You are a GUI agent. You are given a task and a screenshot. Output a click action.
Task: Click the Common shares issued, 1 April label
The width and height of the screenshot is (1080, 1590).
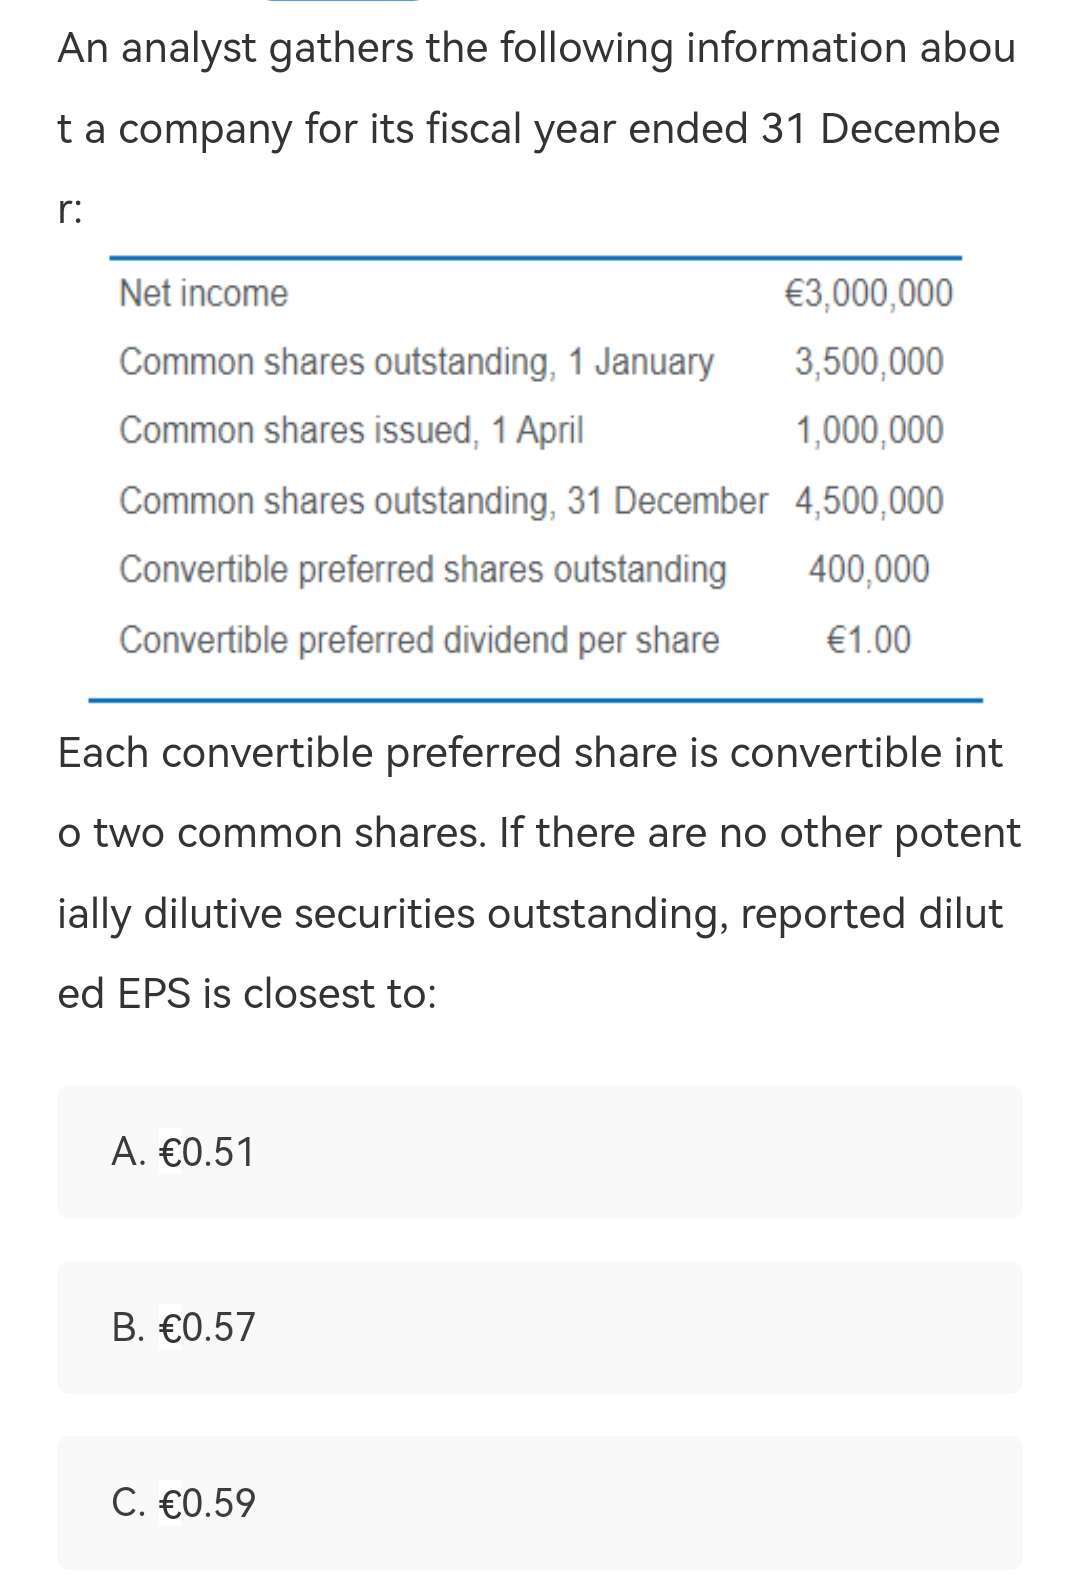tap(351, 431)
